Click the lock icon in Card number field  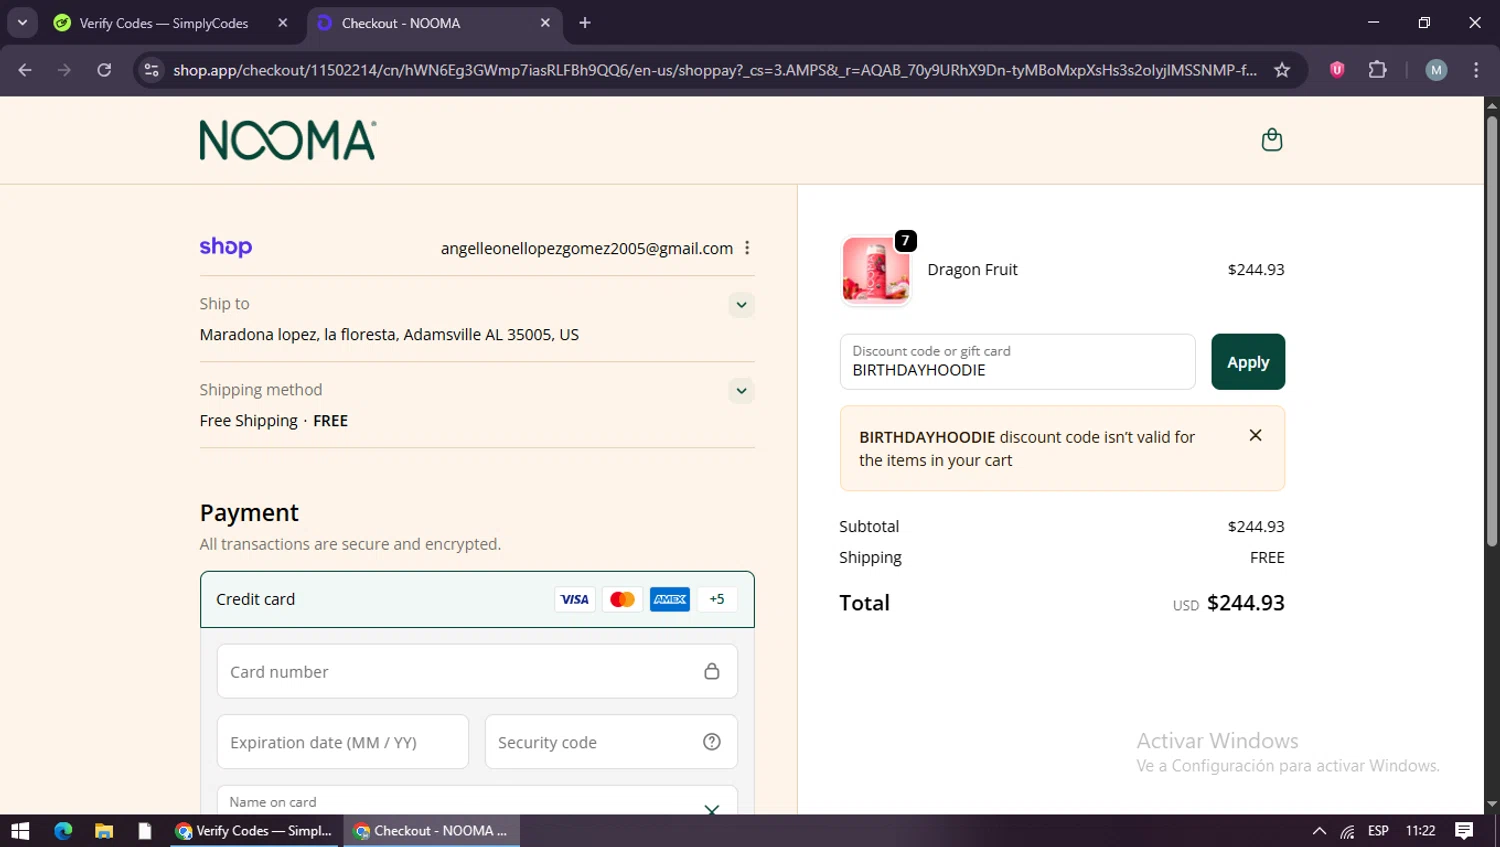point(712,671)
